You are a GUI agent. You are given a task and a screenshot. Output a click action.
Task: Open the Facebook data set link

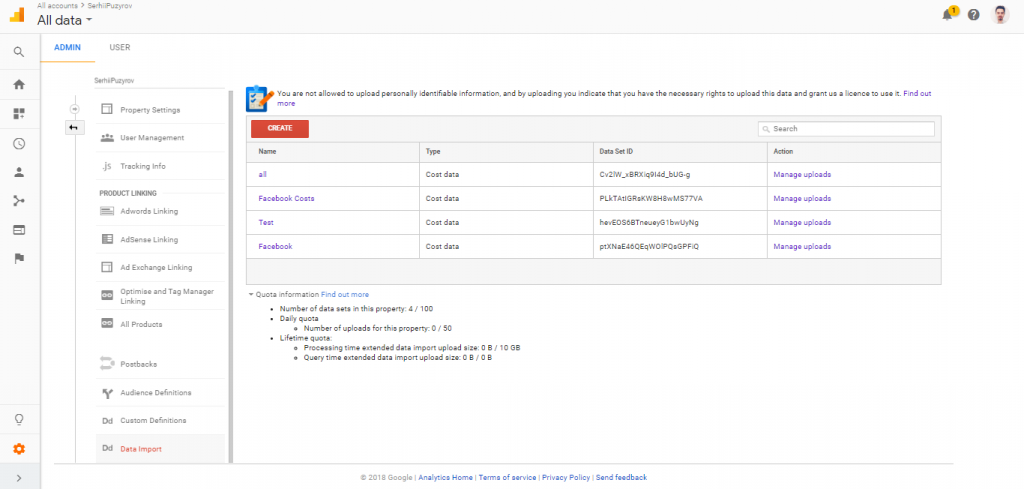point(275,247)
